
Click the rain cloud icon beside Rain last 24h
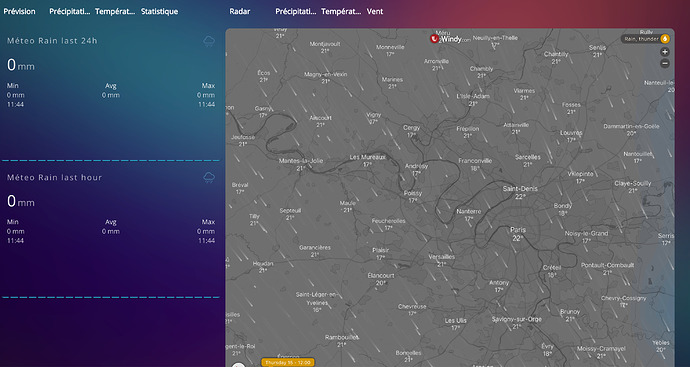pos(209,41)
